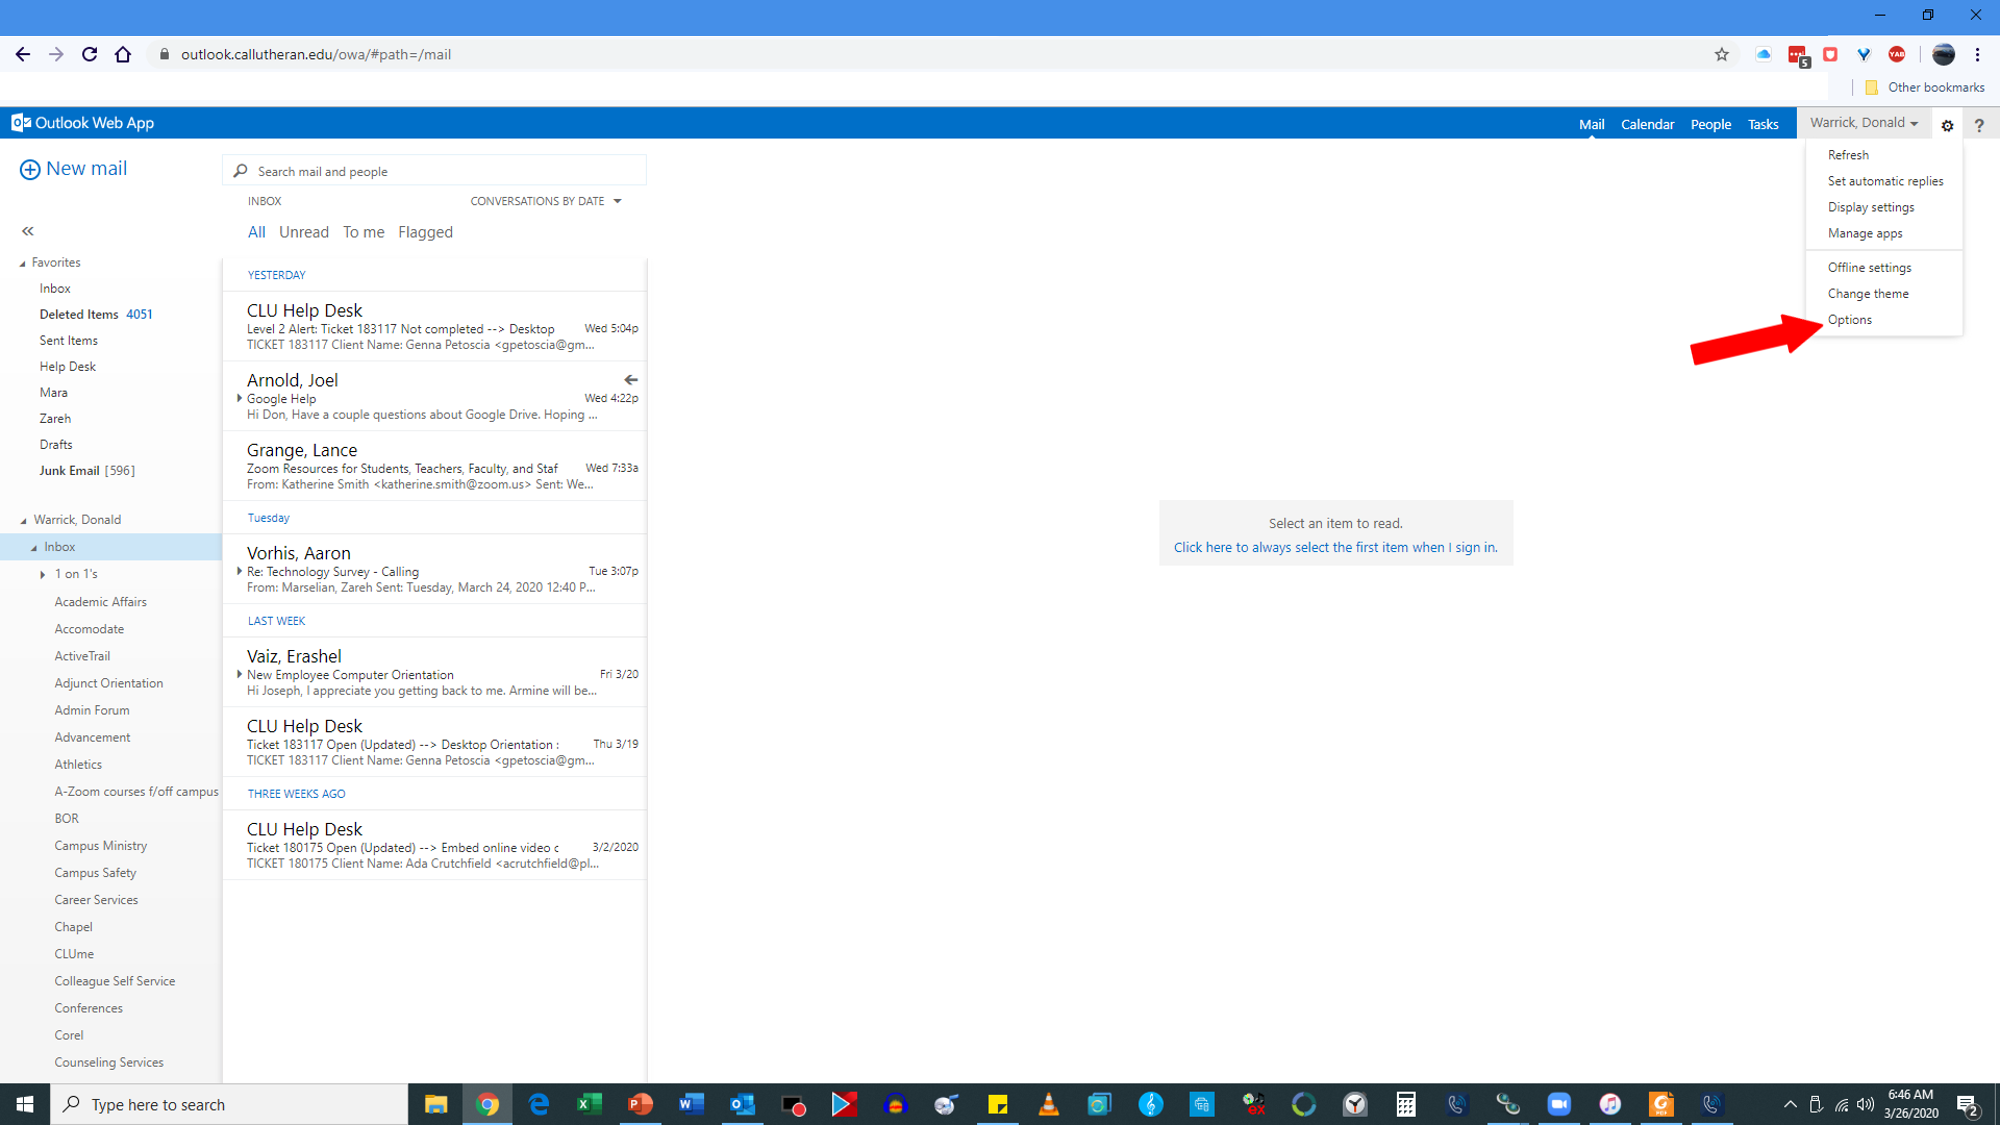Screen dimensions: 2000x1125
Task: Select Options in settings menu
Action: point(1849,320)
